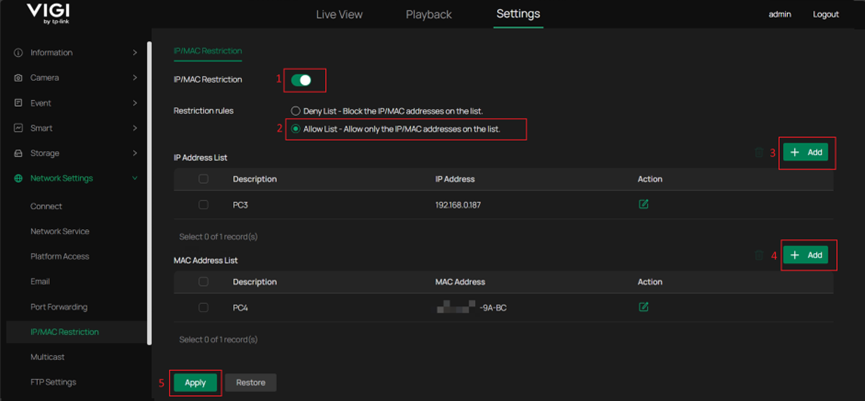This screenshot has height=401, width=865.
Task: Expand the Event menu chevron
Action: 135,103
